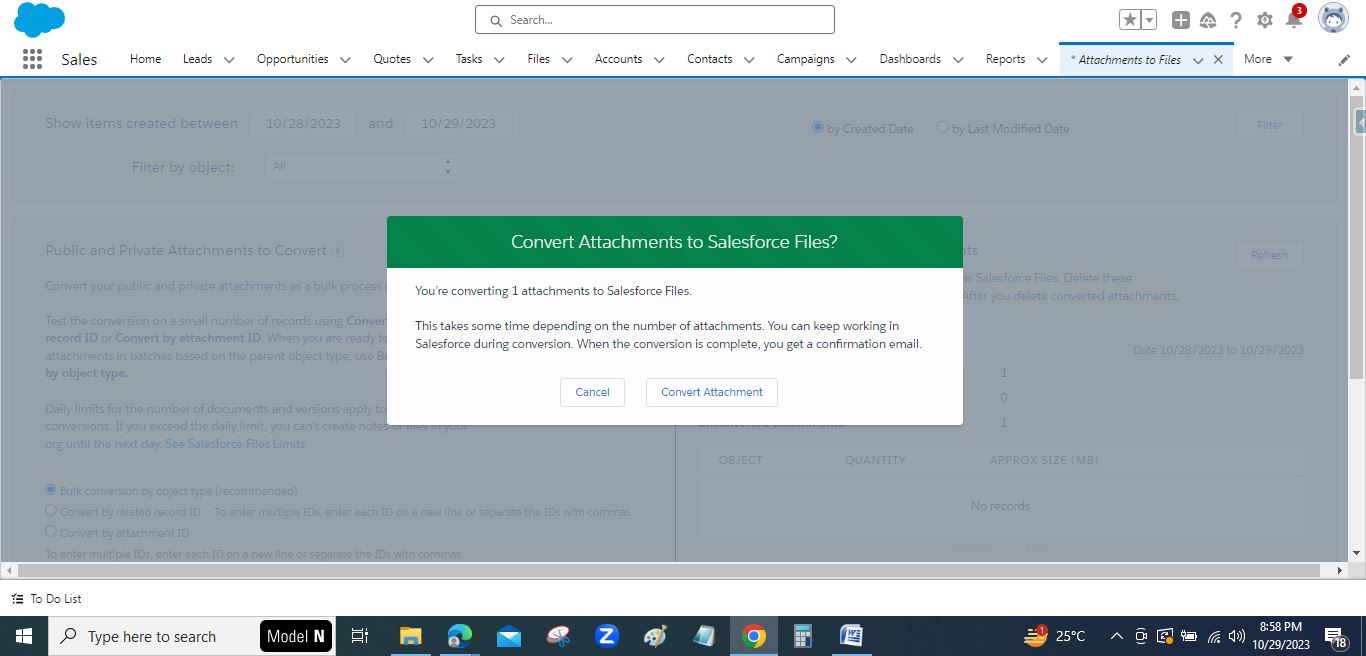Open Microsoft Edge from the taskbar
1366x656 pixels.
click(x=459, y=636)
